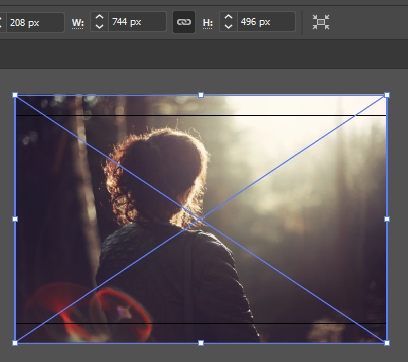Click the W: width label

click(x=78, y=23)
